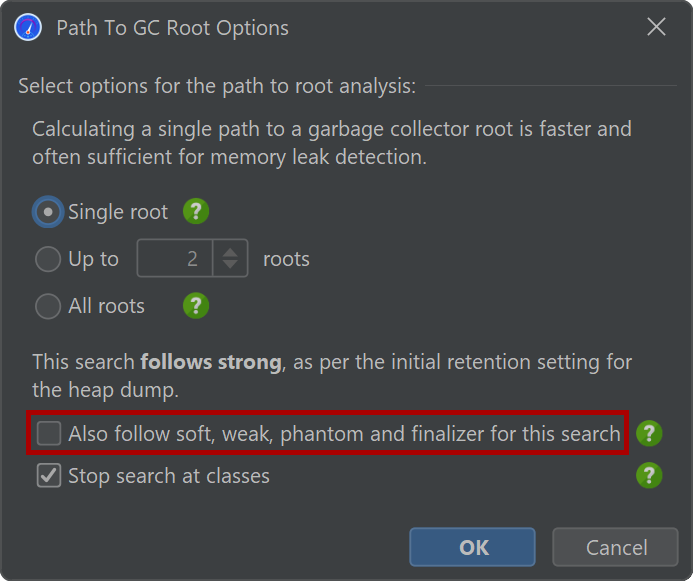Viewport: 693px width, 581px height.
Task: Choose the Up to roots radio option
Action: click(x=48, y=259)
